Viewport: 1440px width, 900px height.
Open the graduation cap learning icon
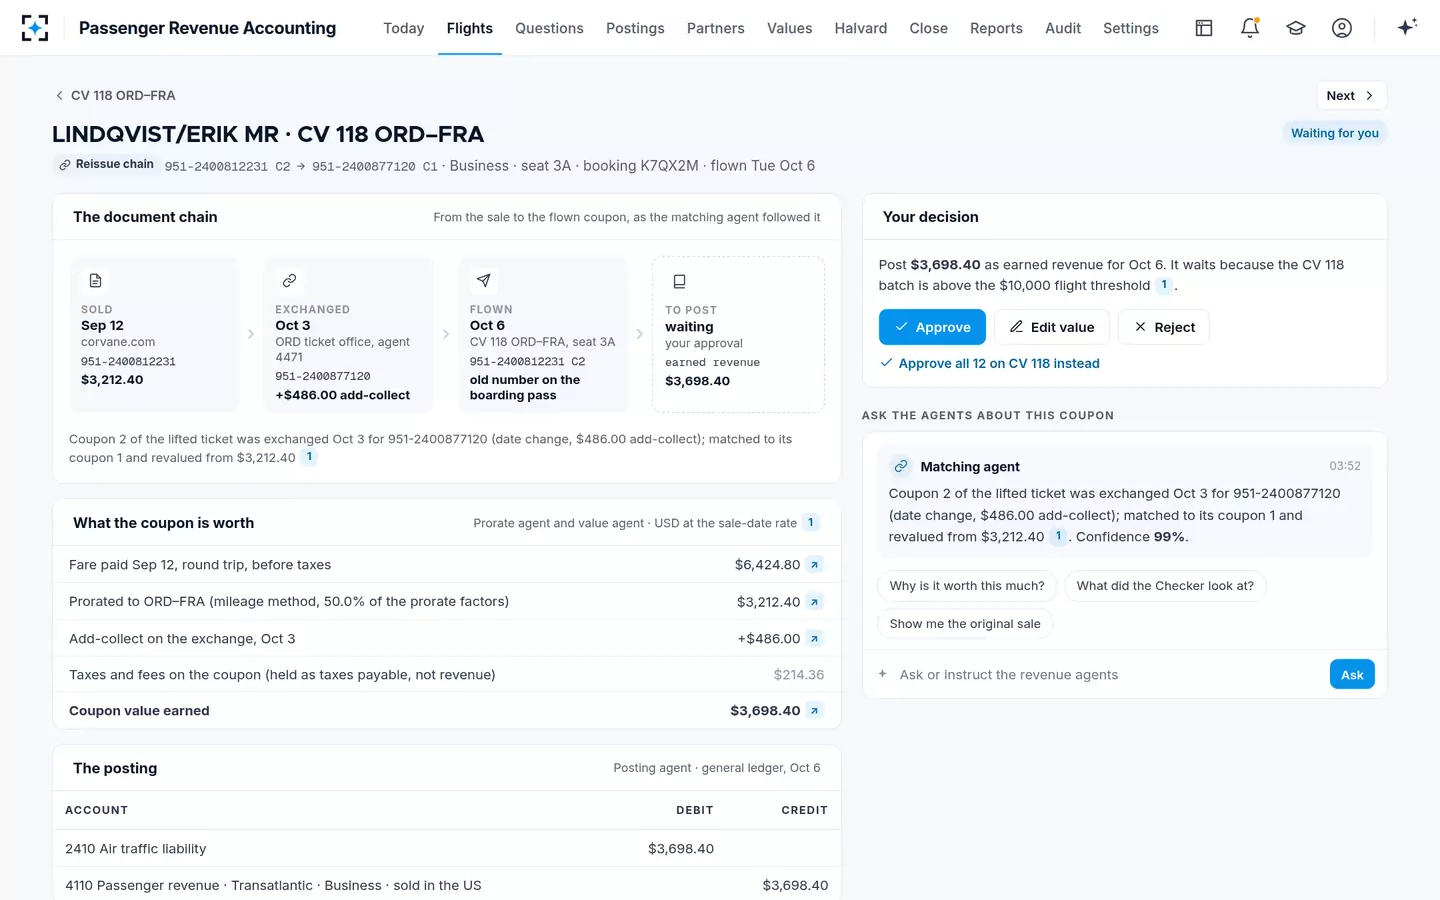click(x=1296, y=28)
